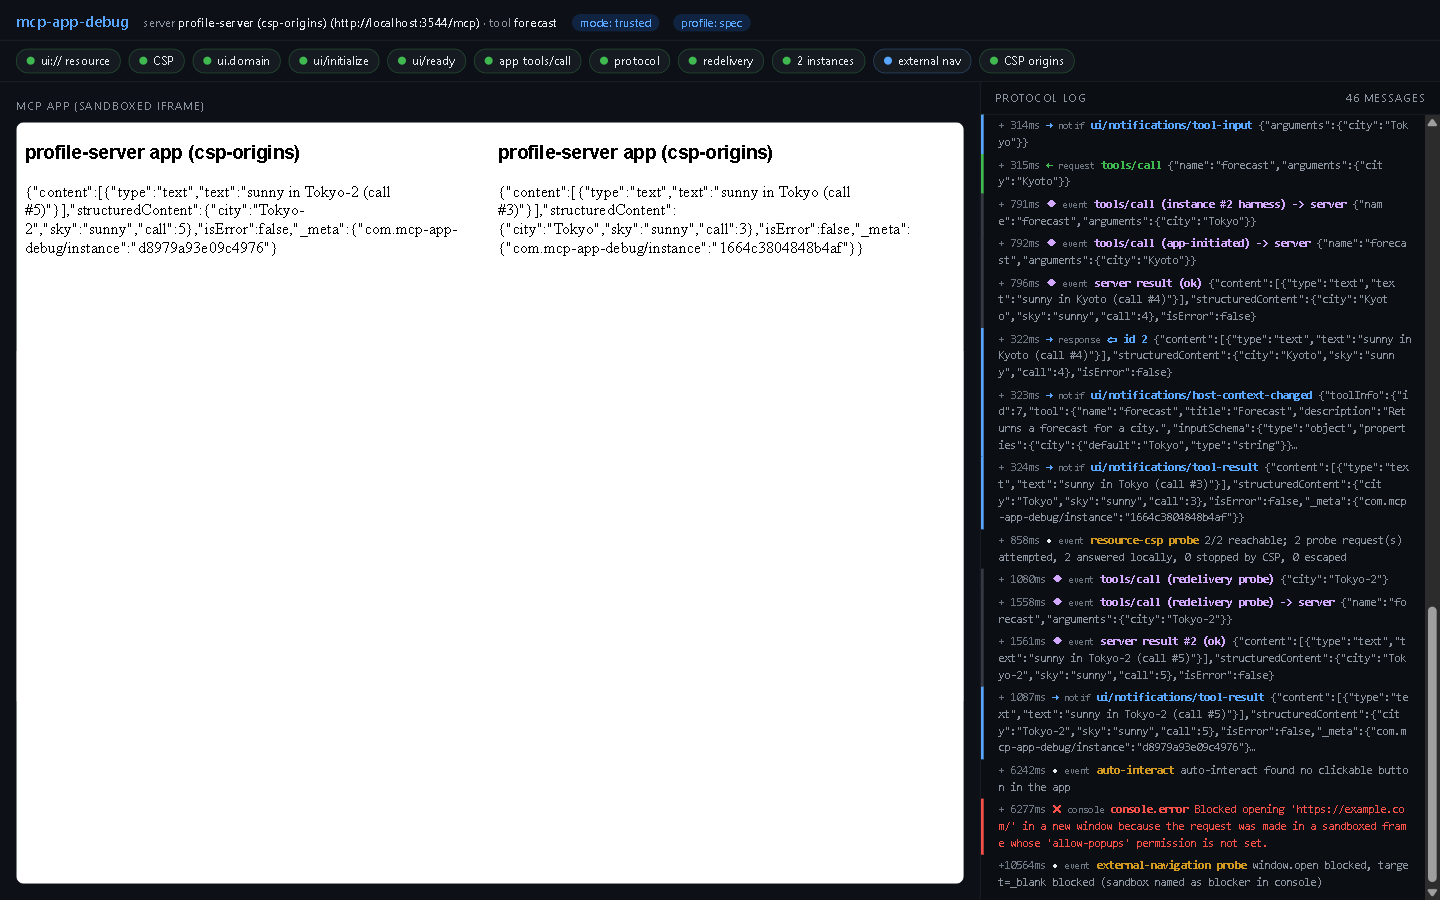Click 'ui/notifications/host-context-changed' method label
1440x900 pixels.
point(1201,395)
